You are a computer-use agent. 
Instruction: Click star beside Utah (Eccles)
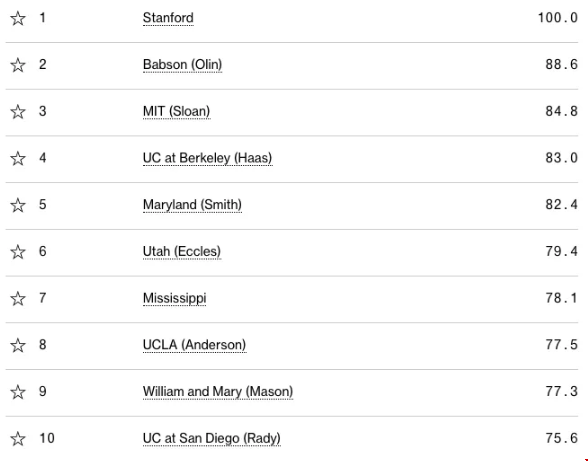point(18,252)
